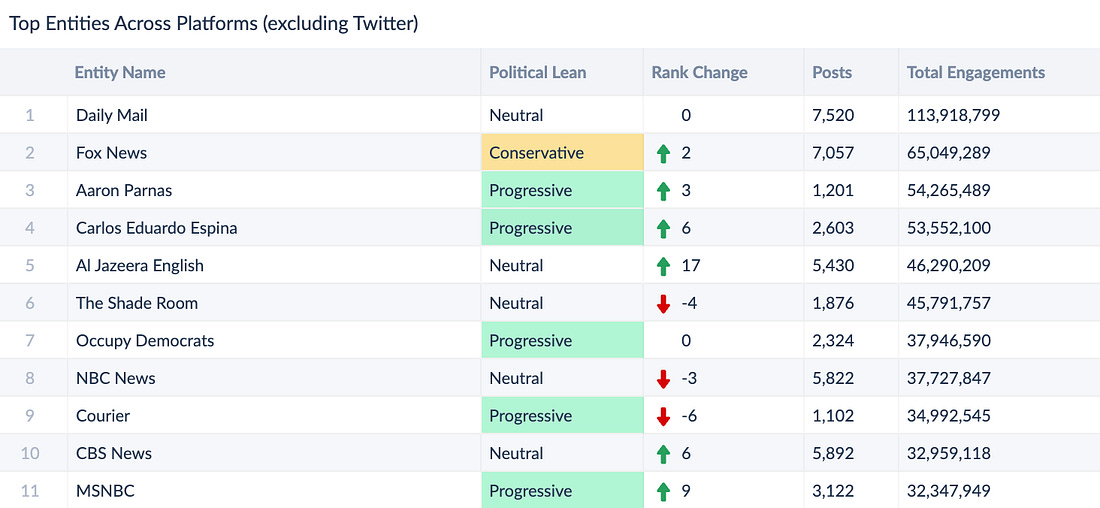Click the green Progressive cell for Occupy Democrats
1100x508 pixels.
(561, 341)
